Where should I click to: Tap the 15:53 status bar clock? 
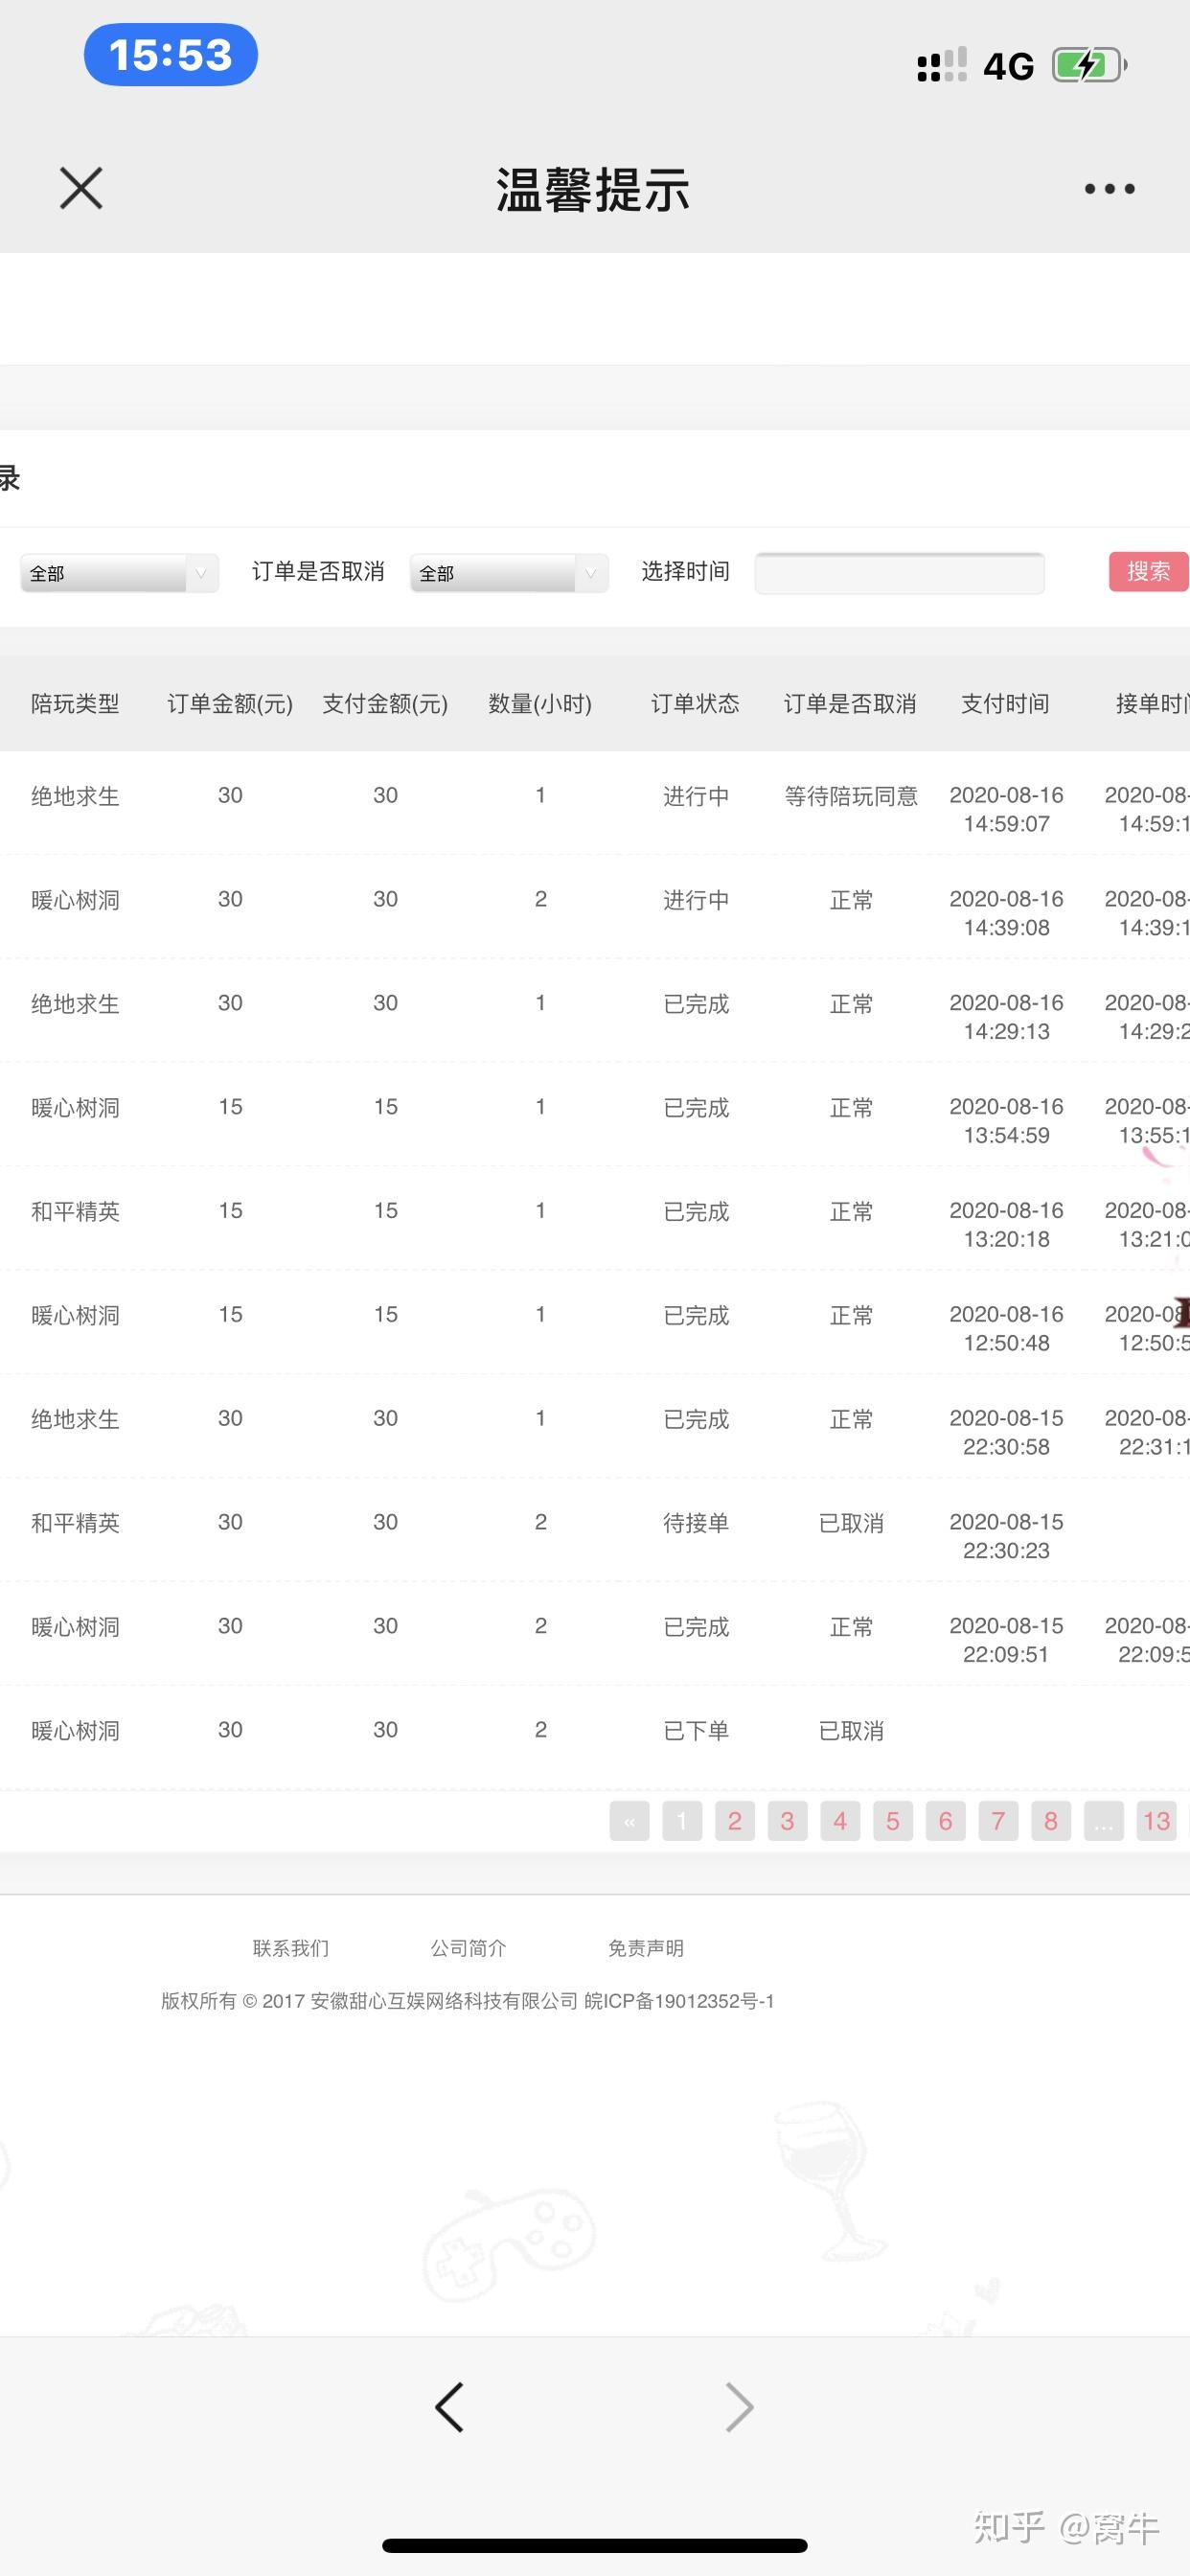point(171,55)
